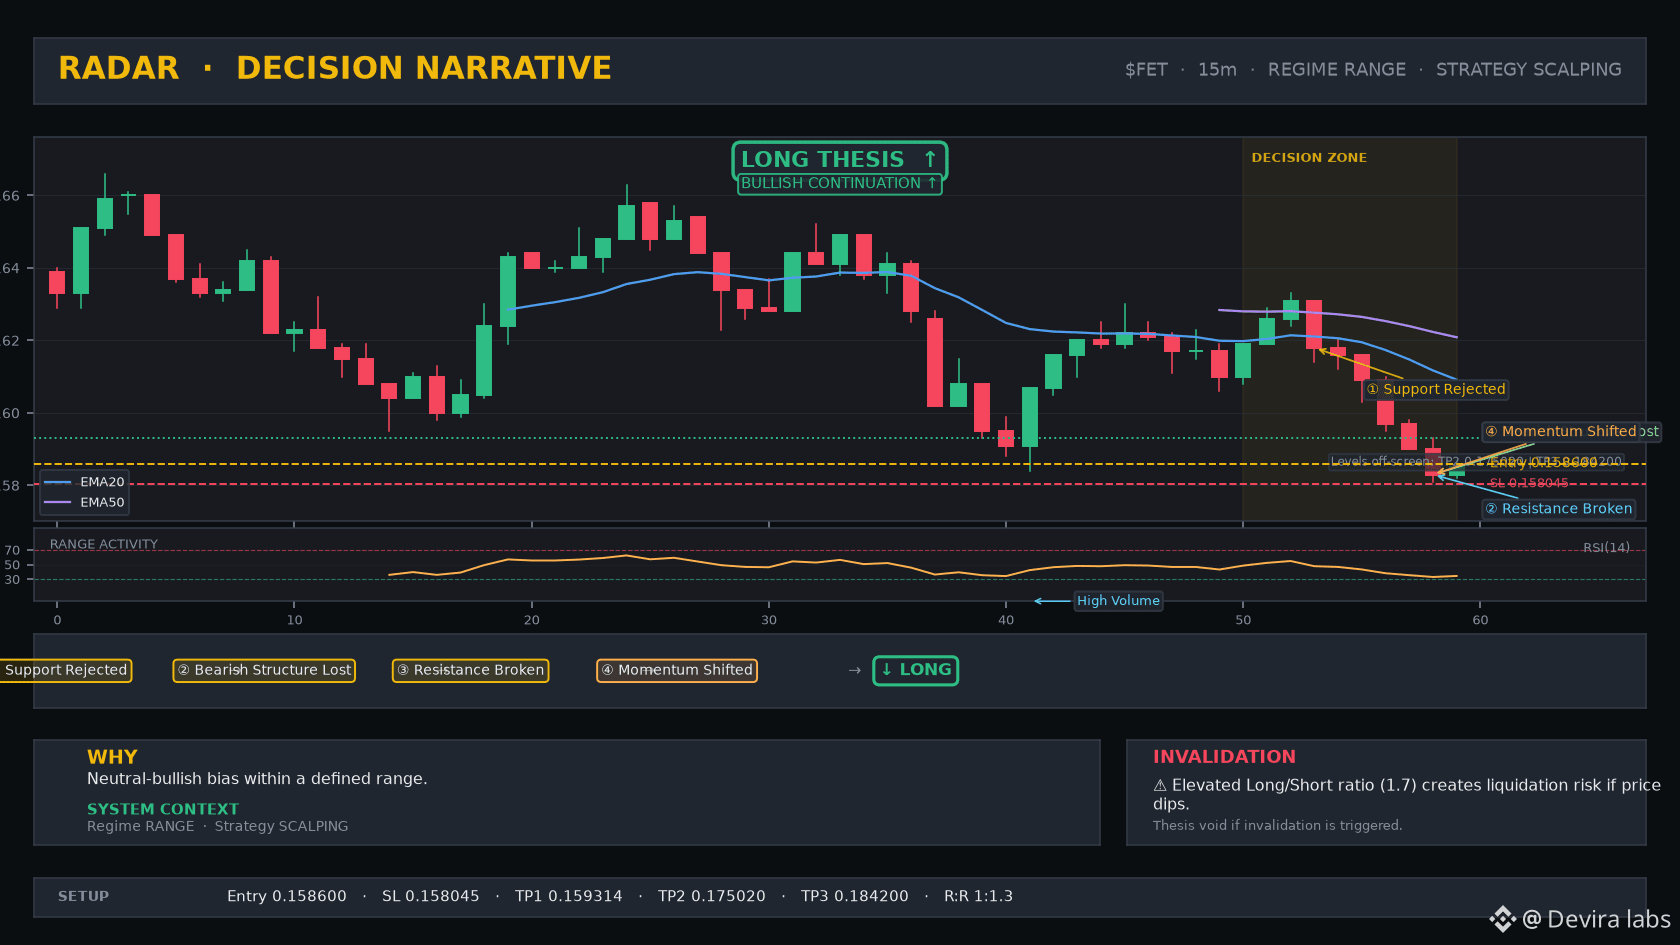Click the 20 tick on the time axis
1680x945 pixels.
[532, 620]
